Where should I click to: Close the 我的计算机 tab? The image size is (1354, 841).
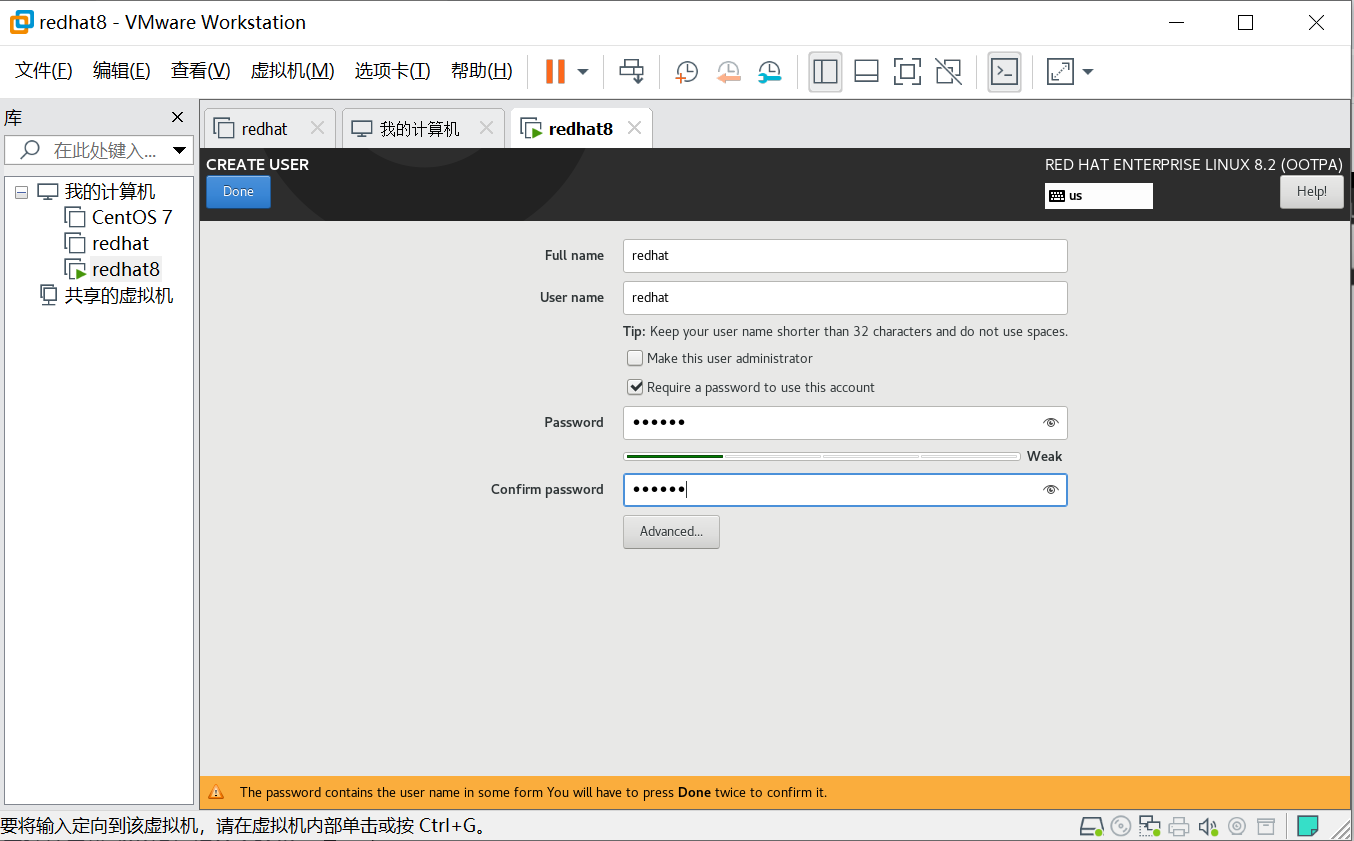coord(486,128)
